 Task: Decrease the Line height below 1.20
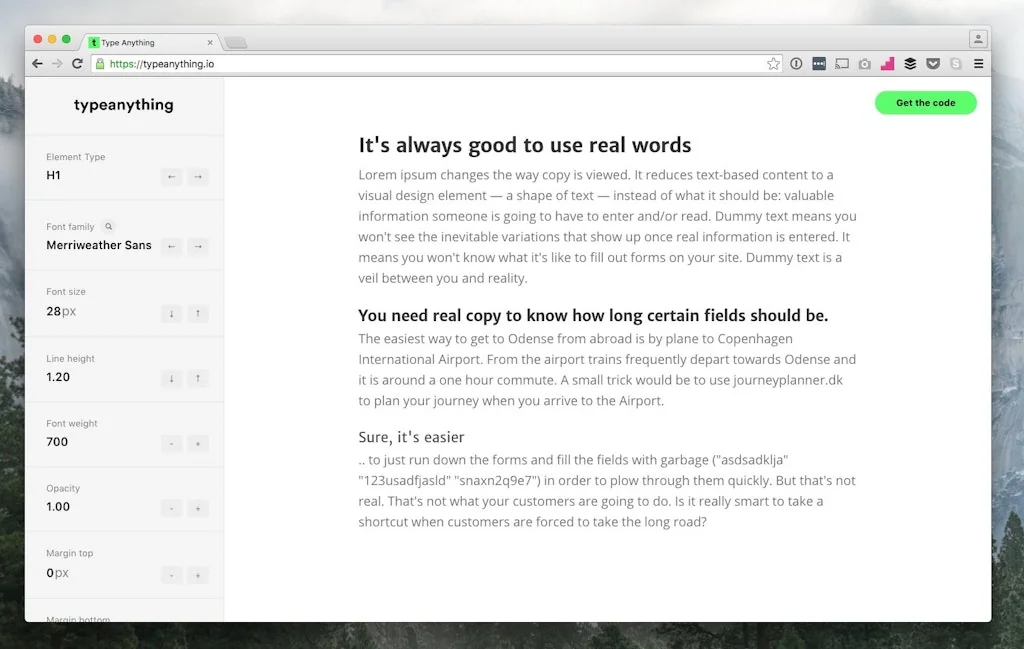(171, 379)
